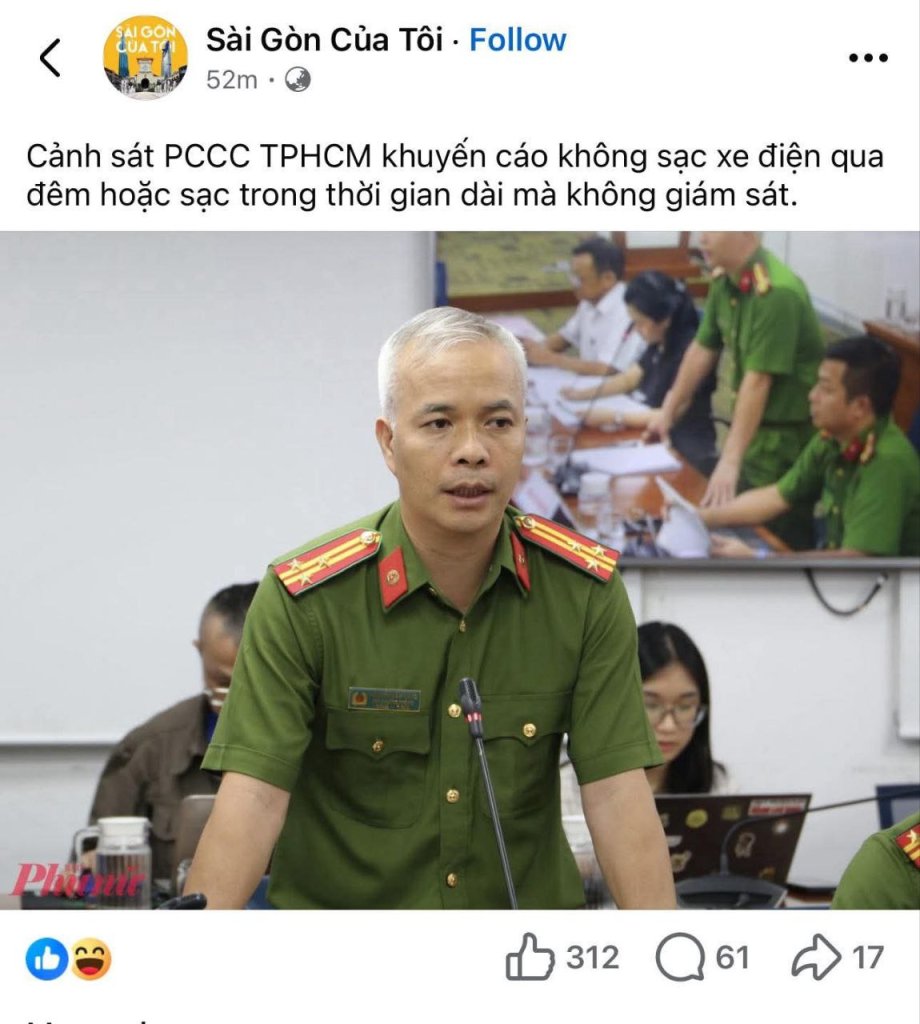Open comments via the speech bubble icon
This screenshot has width=920, height=1024.
[x=680, y=957]
